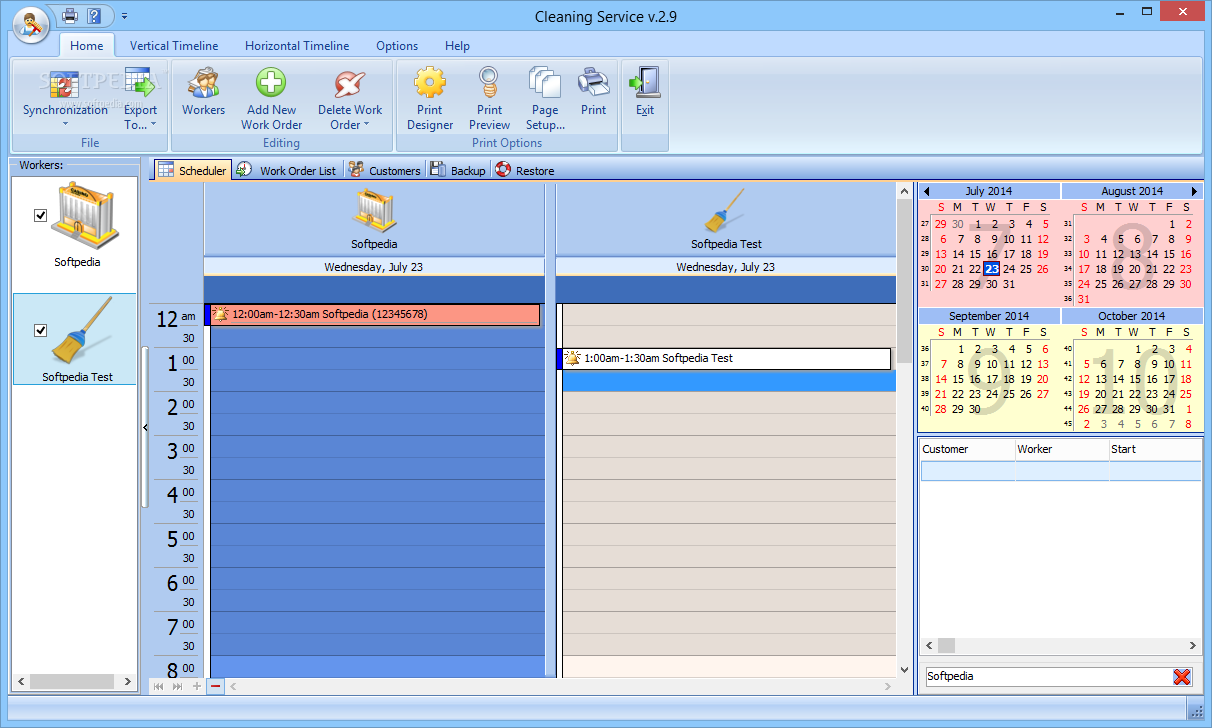Select the 12:00am-12:30am Softpedia appointment
The width and height of the screenshot is (1212, 728).
[372, 314]
